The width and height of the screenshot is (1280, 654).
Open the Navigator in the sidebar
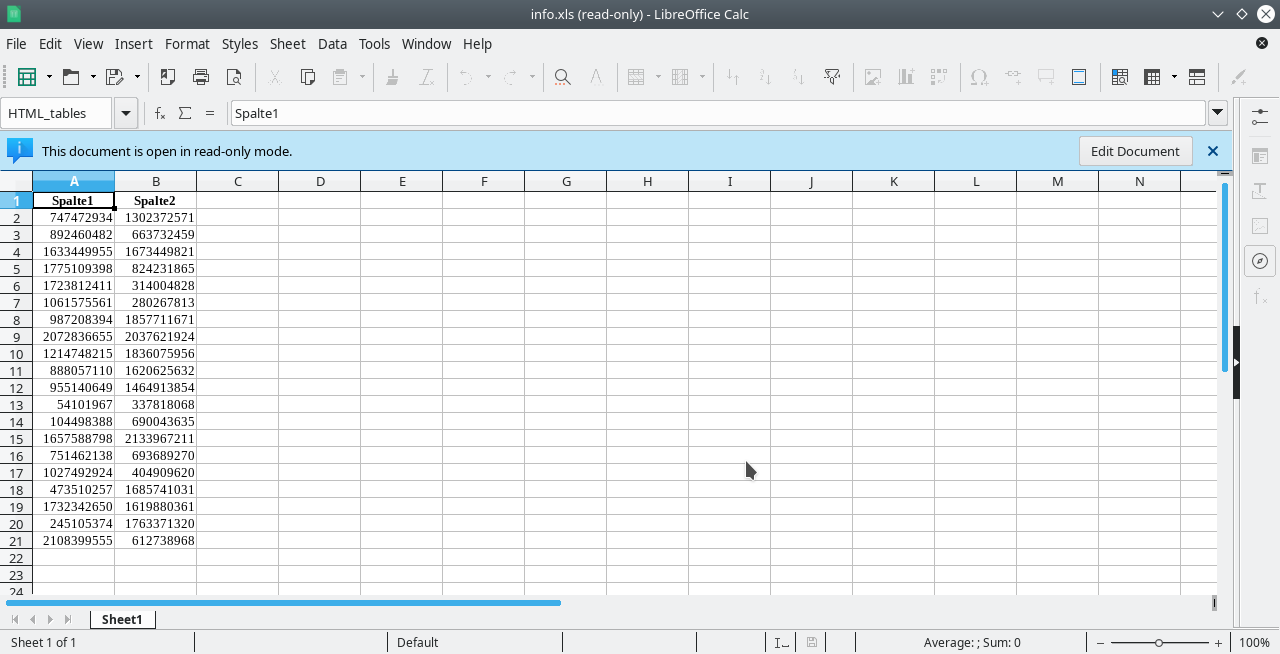click(1260, 261)
